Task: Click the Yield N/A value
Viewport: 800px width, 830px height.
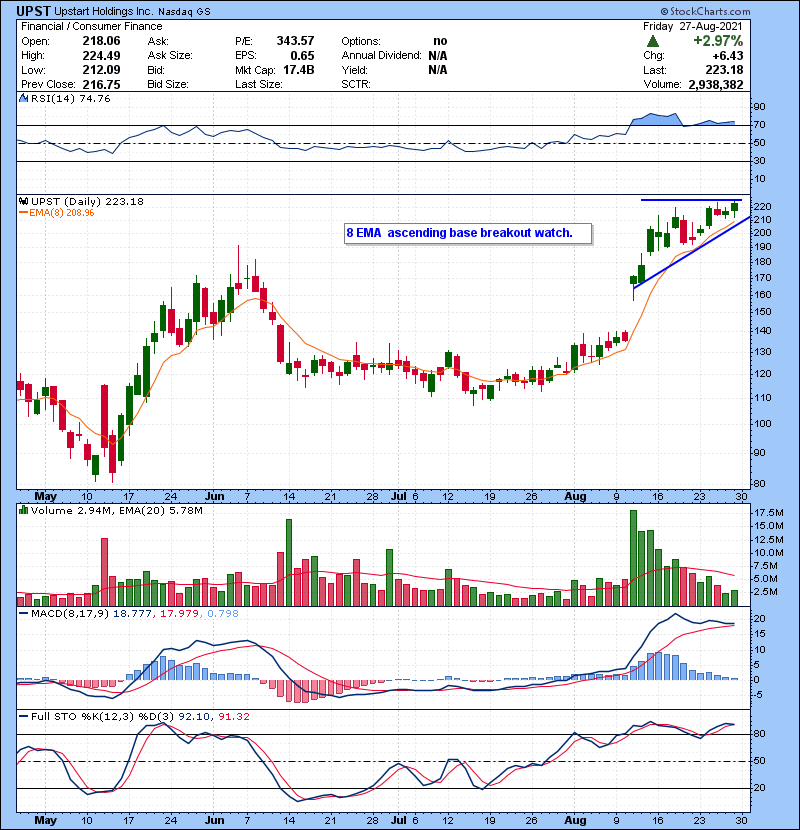Action: [x=438, y=70]
